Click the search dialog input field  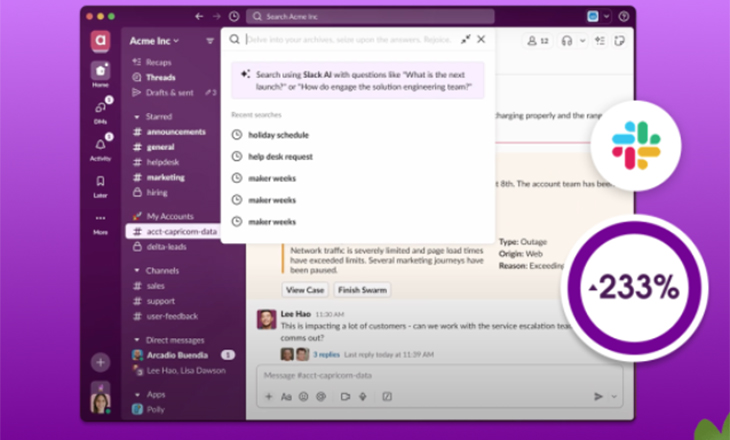point(349,40)
